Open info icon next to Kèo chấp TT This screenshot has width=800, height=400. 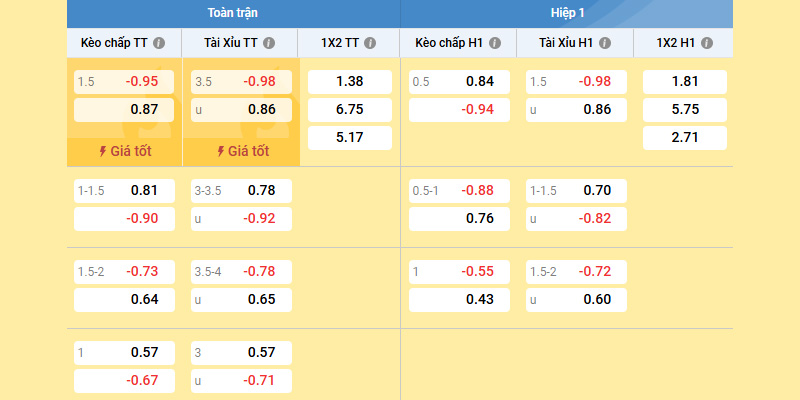(159, 43)
